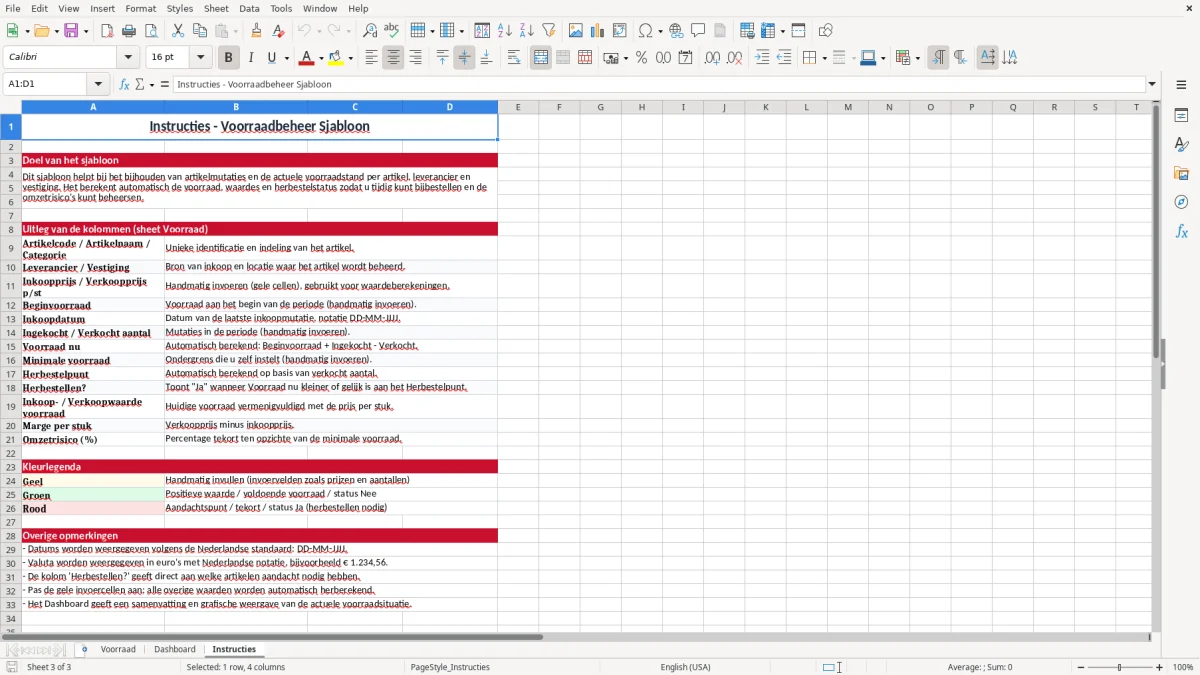
Task: Click inside the formula input line
Action: coord(659,85)
